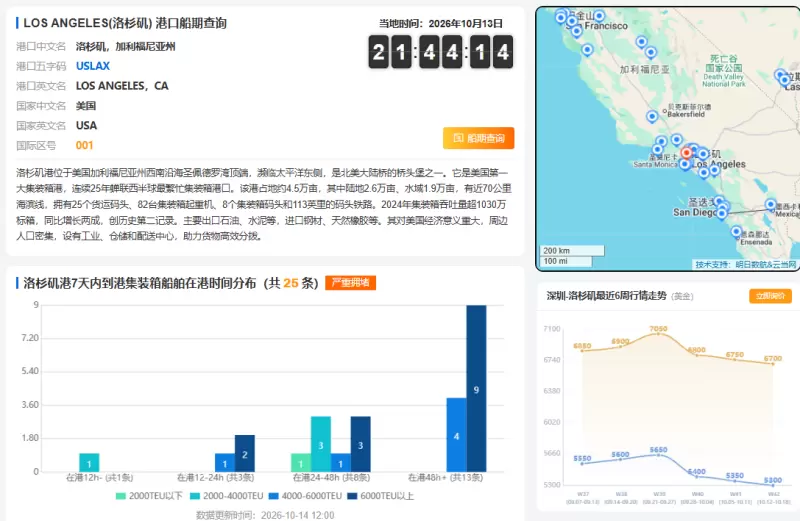This screenshot has width=800, height=521.
Task: Click the 7050 peak data point on orange line
Action: click(x=658, y=333)
